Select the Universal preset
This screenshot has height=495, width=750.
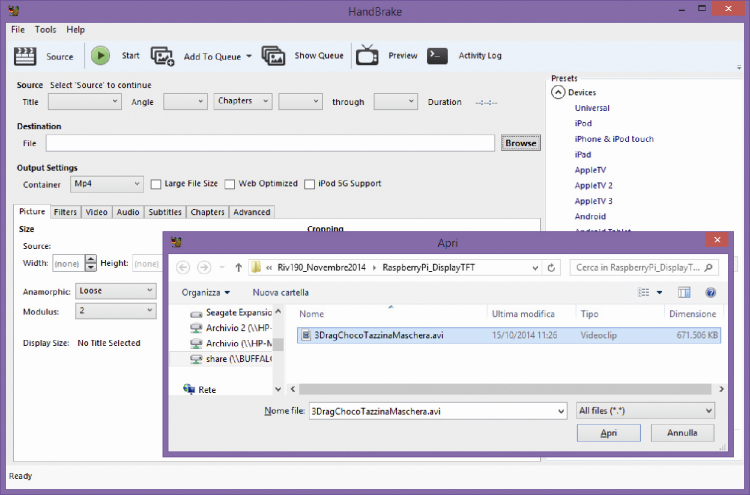pos(592,108)
